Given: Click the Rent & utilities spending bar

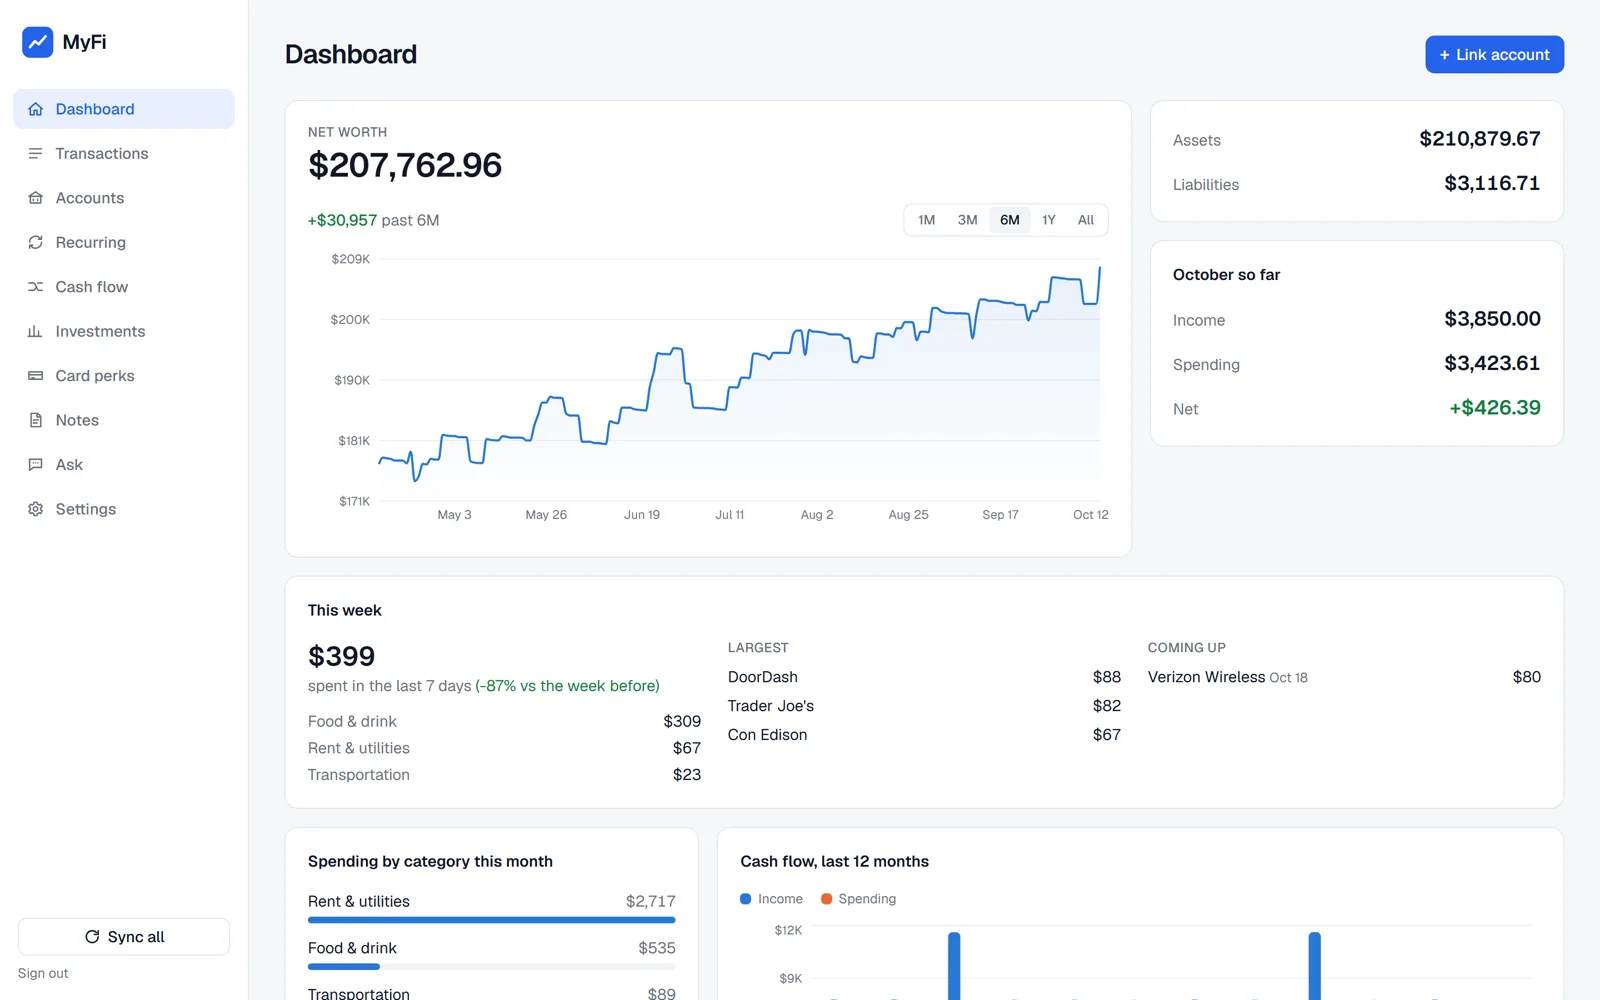Looking at the screenshot, I should coord(491,920).
